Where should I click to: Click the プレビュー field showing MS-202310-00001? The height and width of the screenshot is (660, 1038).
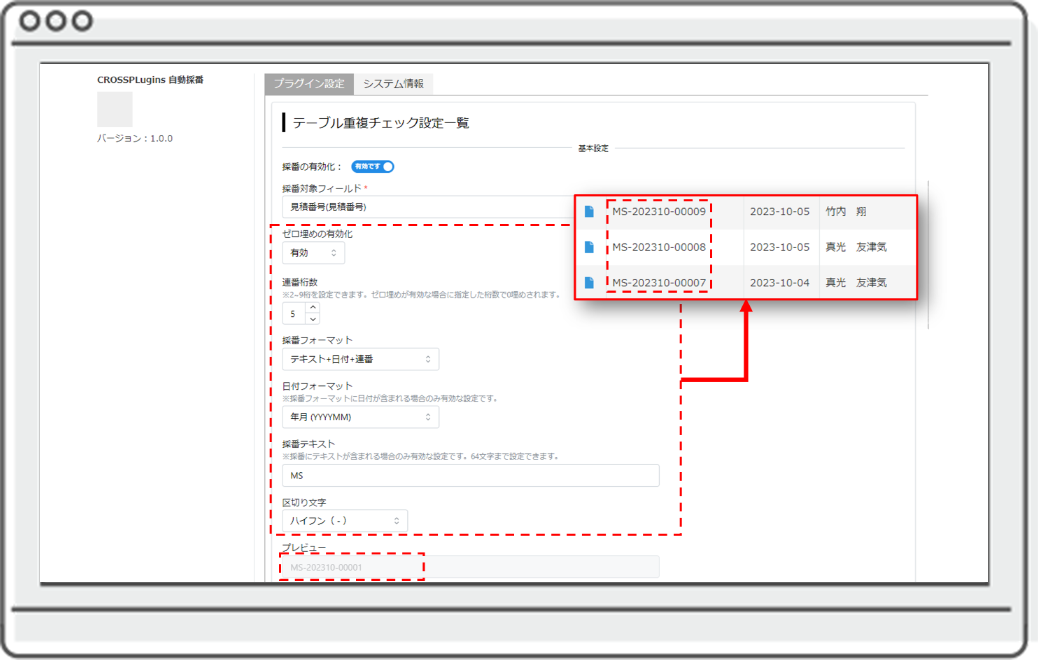coord(470,567)
